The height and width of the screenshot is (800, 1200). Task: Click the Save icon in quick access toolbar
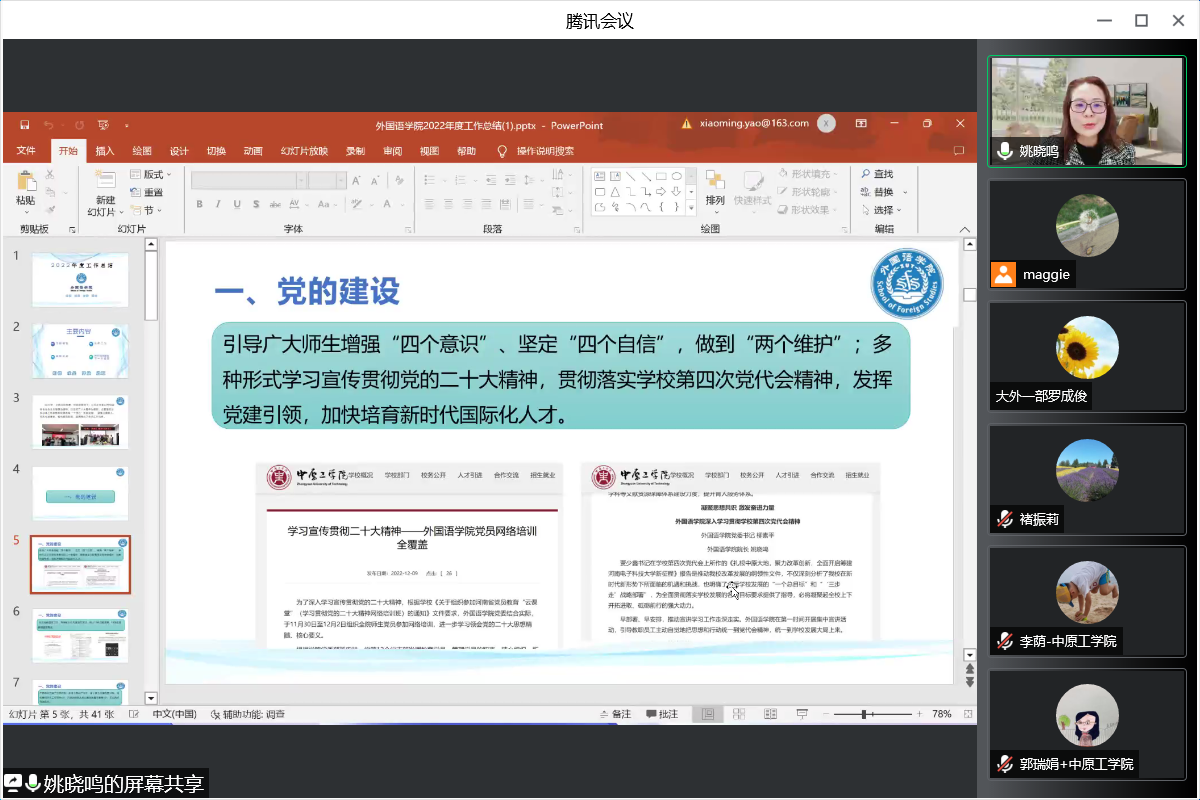pyautogui.click(x=24, y=125)
